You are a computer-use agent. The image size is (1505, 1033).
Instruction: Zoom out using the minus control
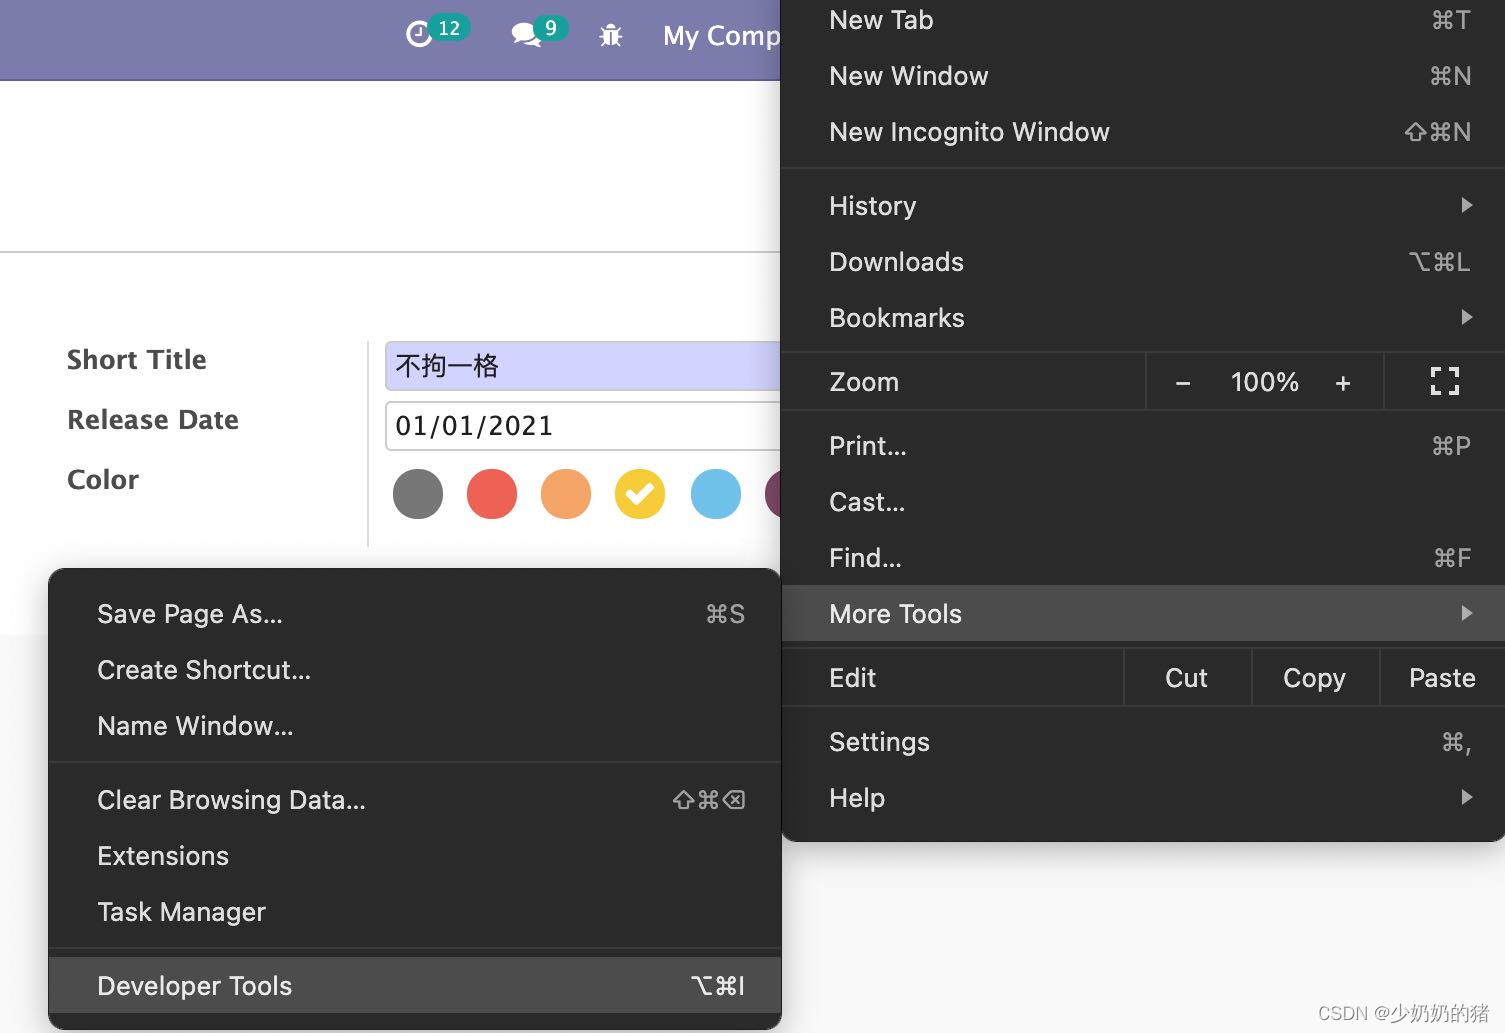click(1182, 382)
